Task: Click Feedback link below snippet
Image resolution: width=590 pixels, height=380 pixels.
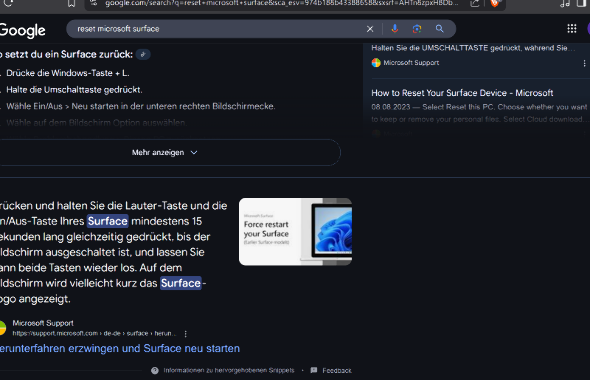Action: [x=337, y=371]
